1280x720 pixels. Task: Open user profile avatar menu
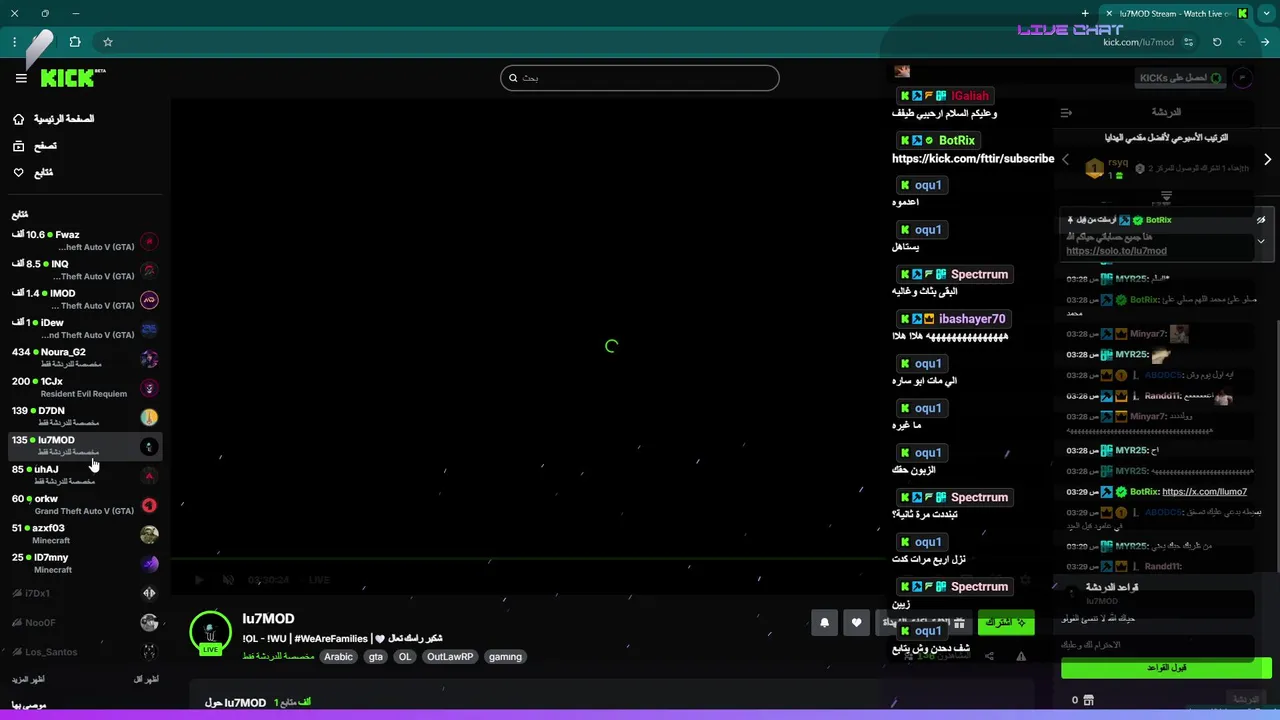click(x=1242, y=78)
